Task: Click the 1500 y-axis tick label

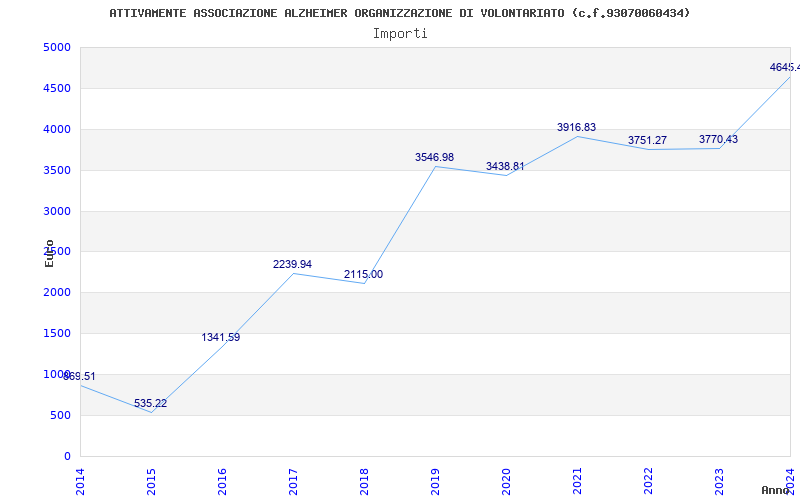Action: (x=57, y=334)
